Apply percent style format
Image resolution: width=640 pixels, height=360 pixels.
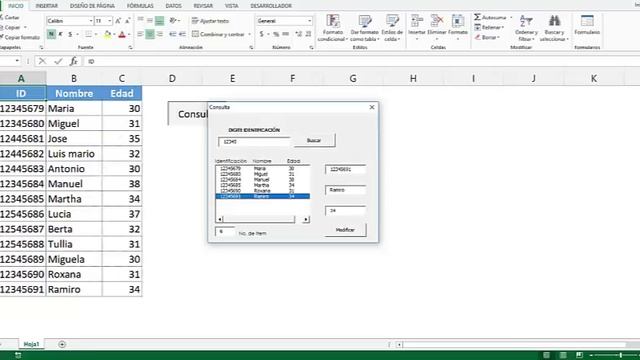pos(276,34)
